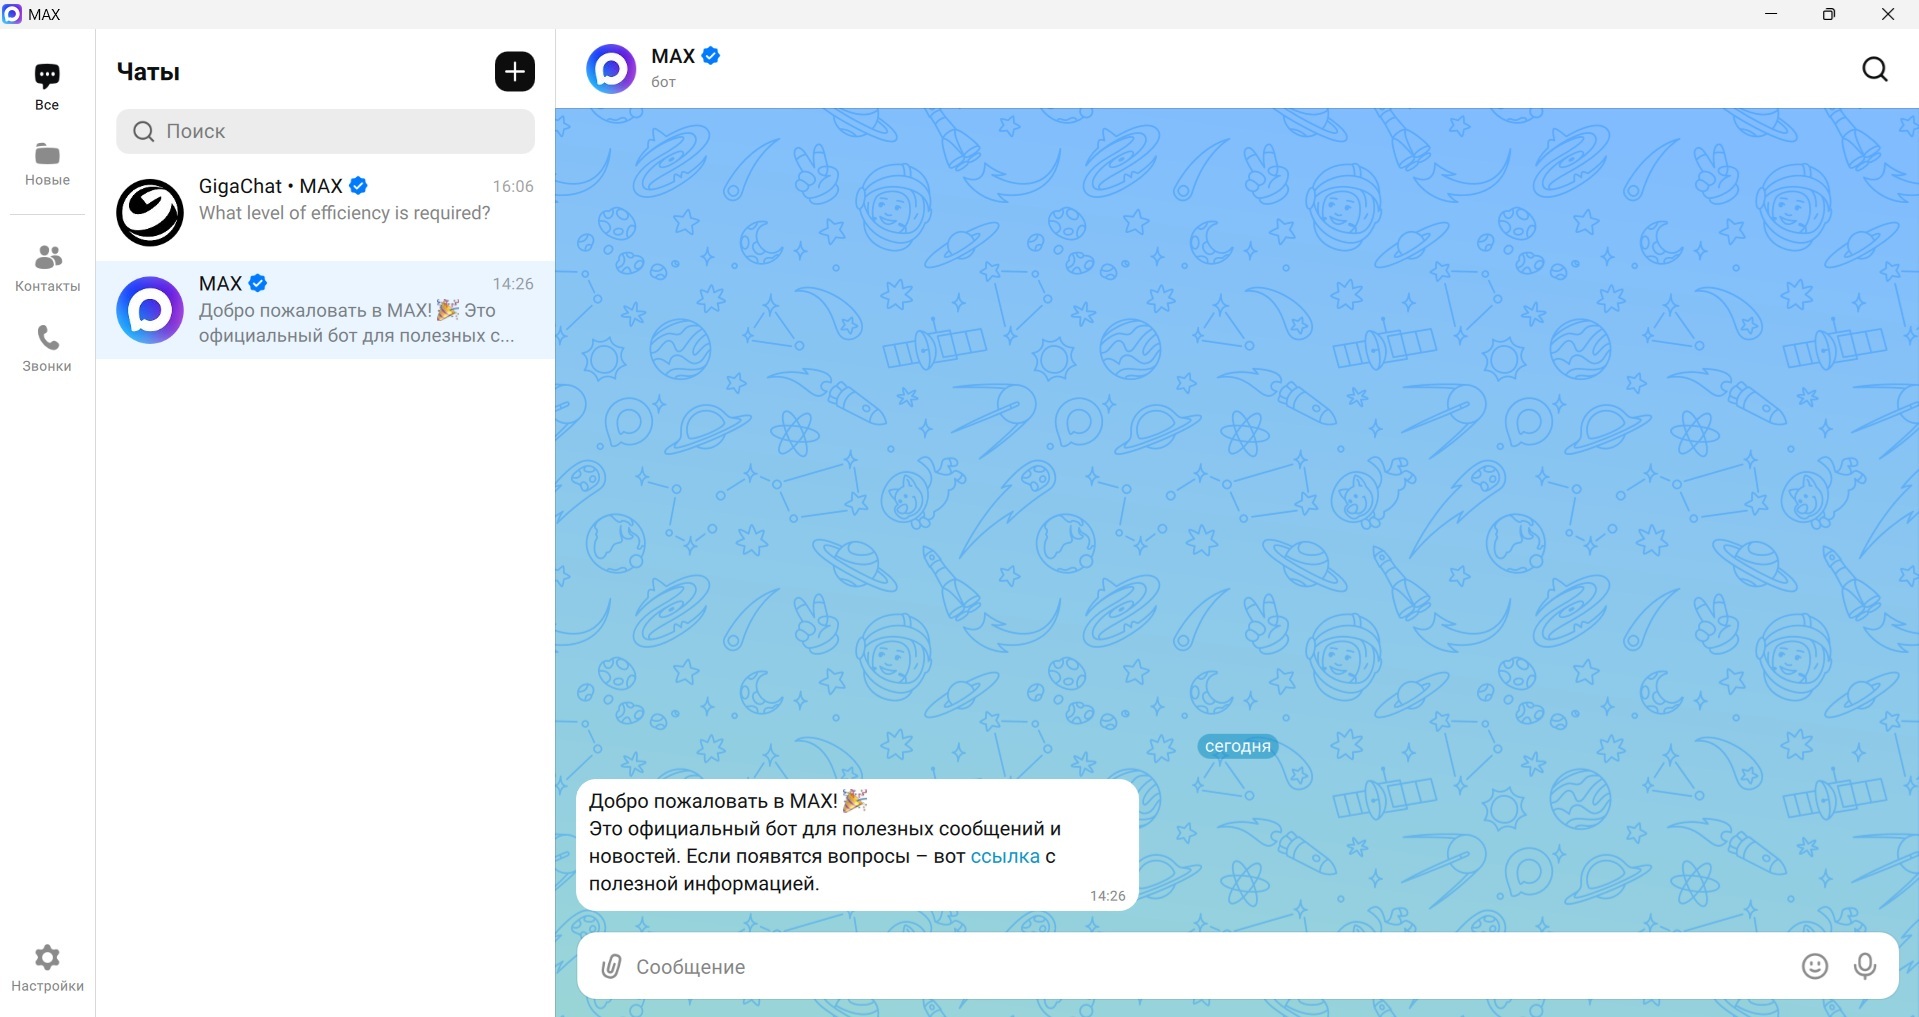Click the бот subtitle under MAX header
Image resolution: width=1919 pixels, height=1017 pixels.
point(664,82)
